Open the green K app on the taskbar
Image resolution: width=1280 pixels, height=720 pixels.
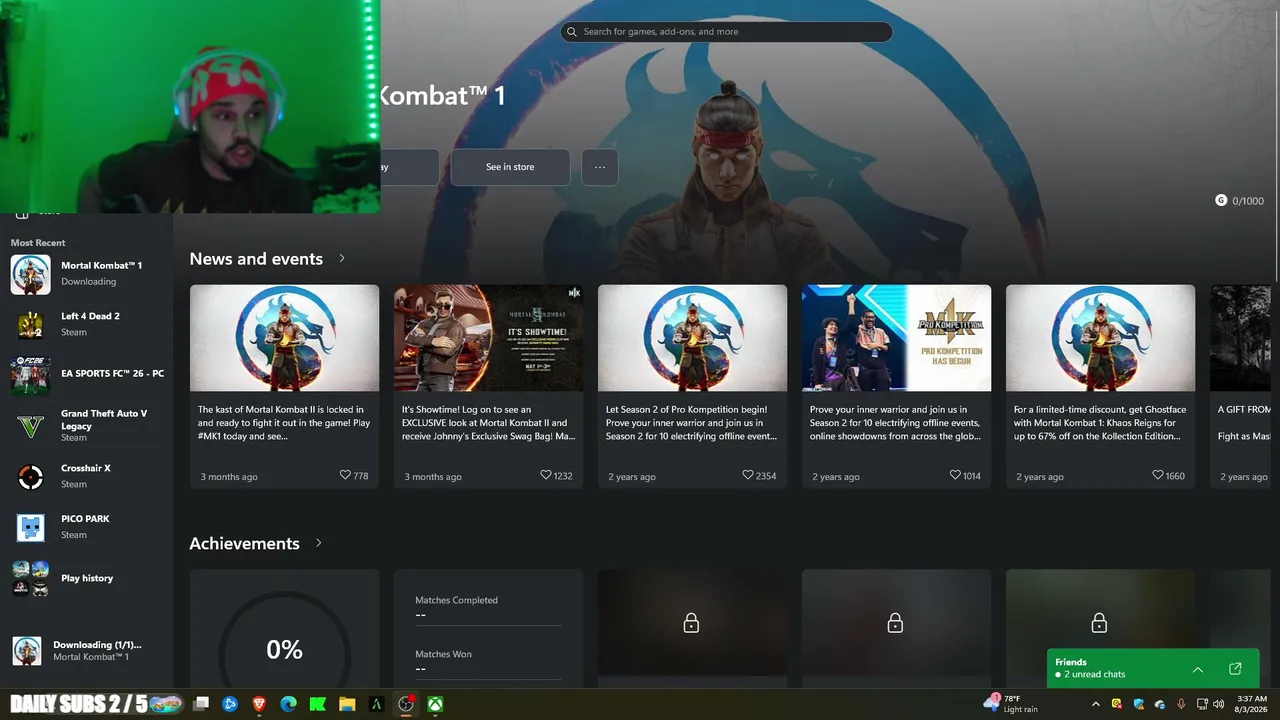[318, 704]
